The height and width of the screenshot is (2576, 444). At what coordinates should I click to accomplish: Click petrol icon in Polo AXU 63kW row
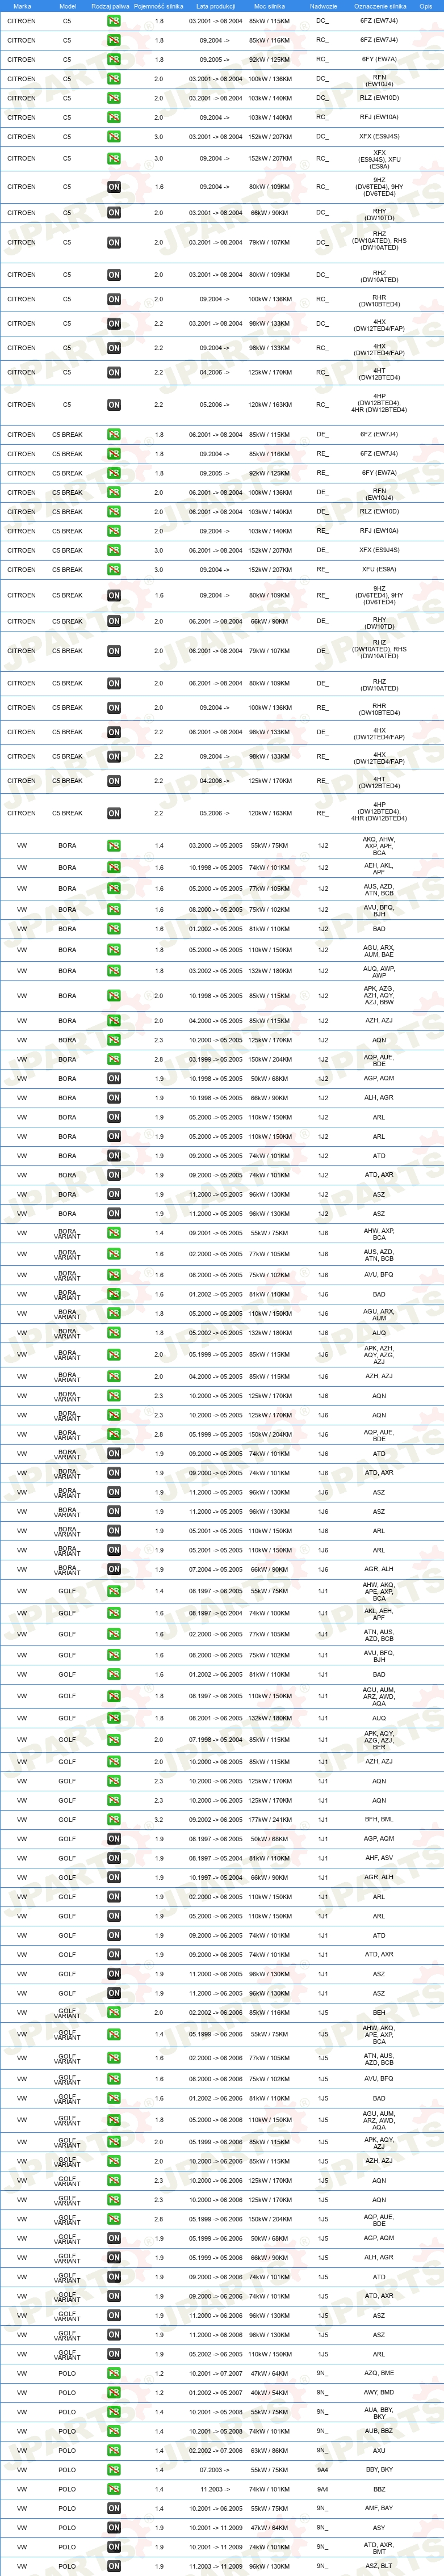click(x=114, y=2451)
